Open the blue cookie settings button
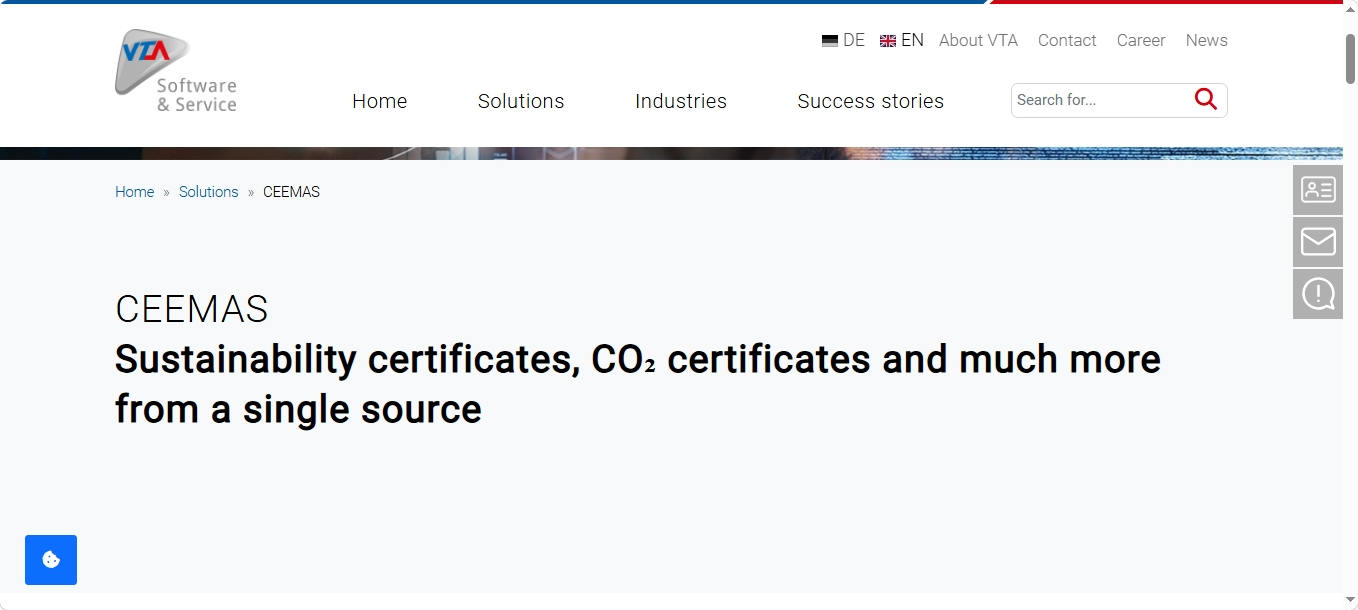Screen dimensions: 1358x610 click(x=51, y=560)
